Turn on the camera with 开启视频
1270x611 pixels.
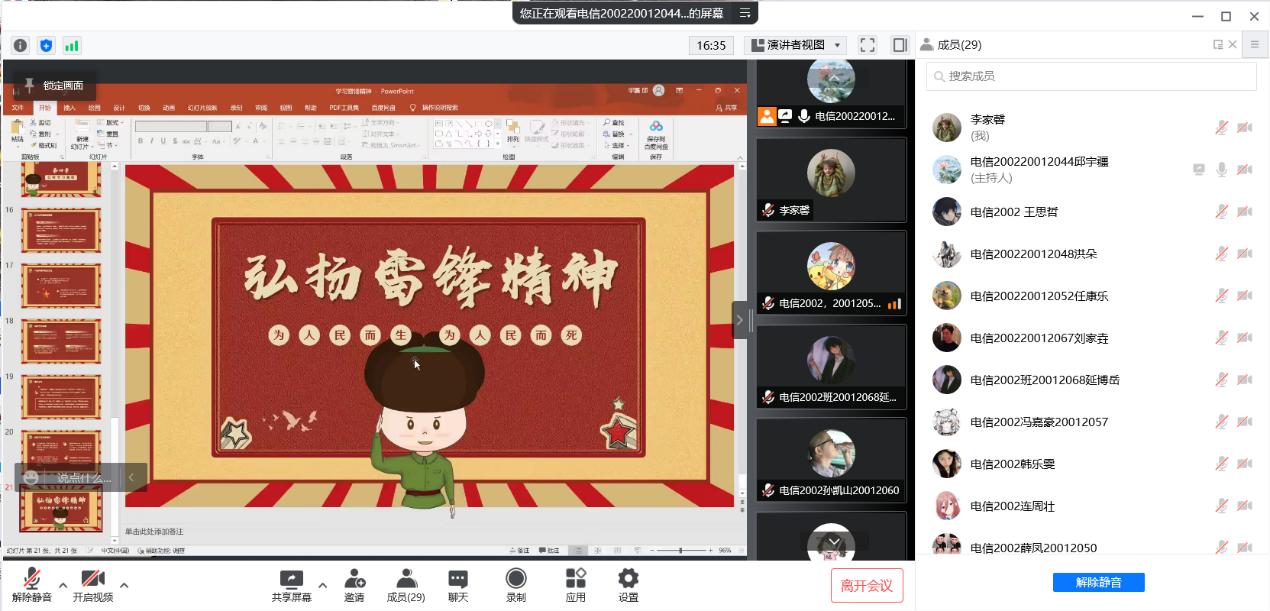93,585
